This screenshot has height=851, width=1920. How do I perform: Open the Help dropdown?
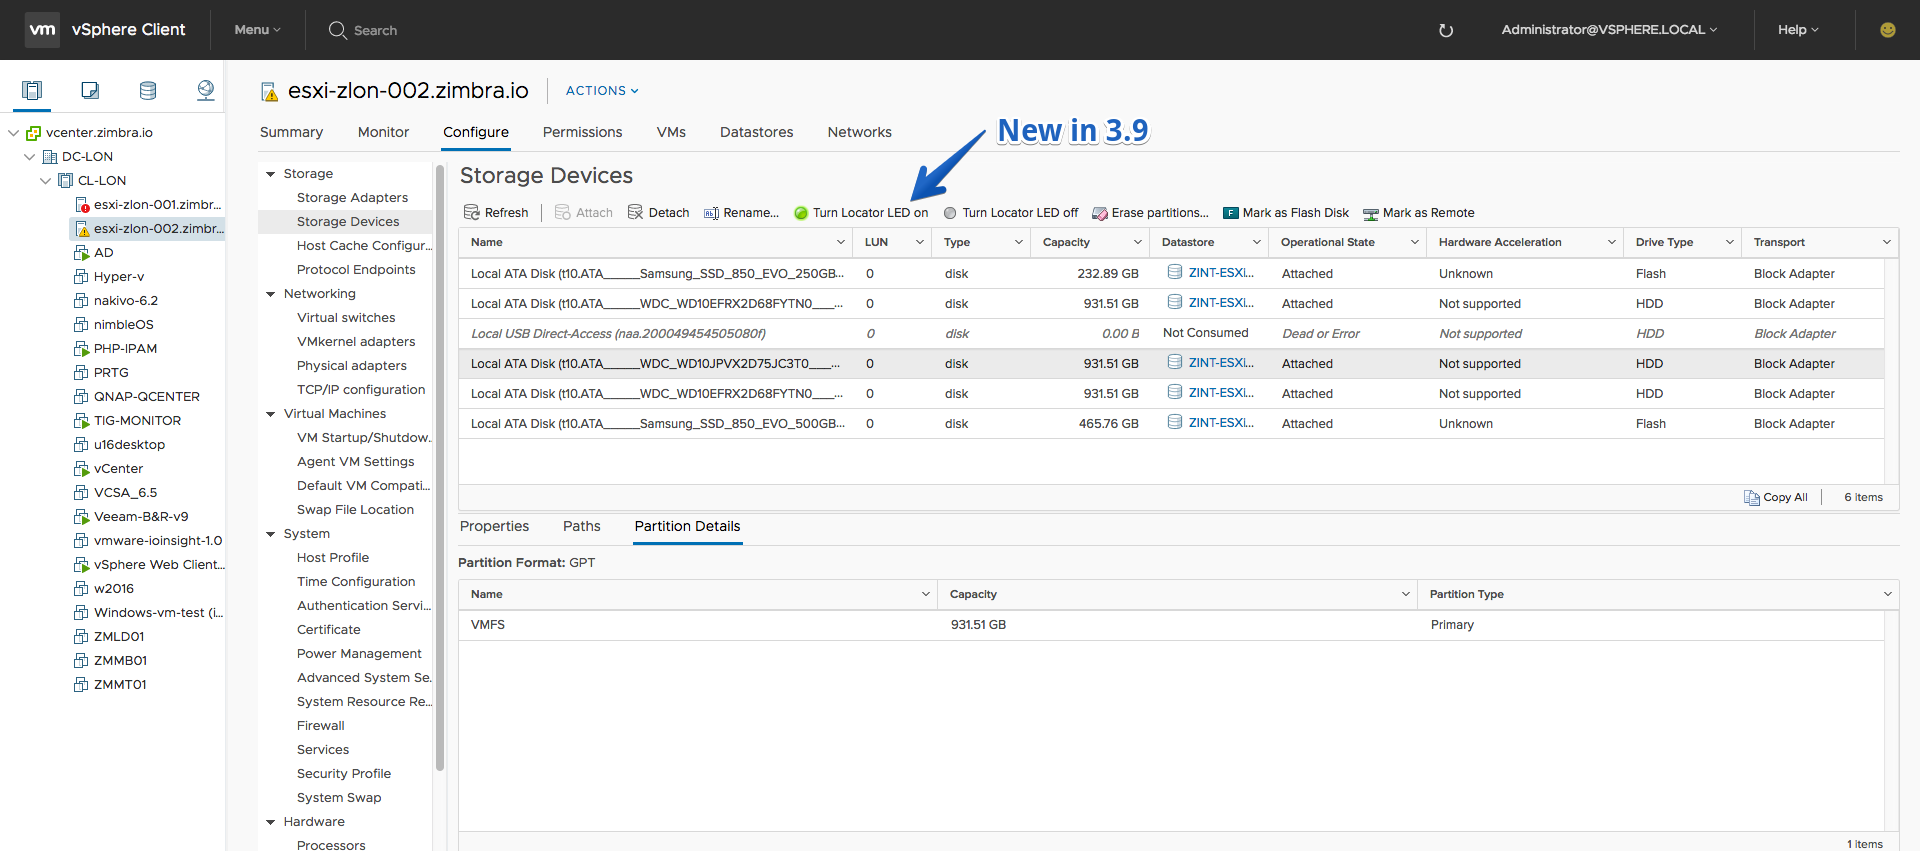coord(1798,30)
